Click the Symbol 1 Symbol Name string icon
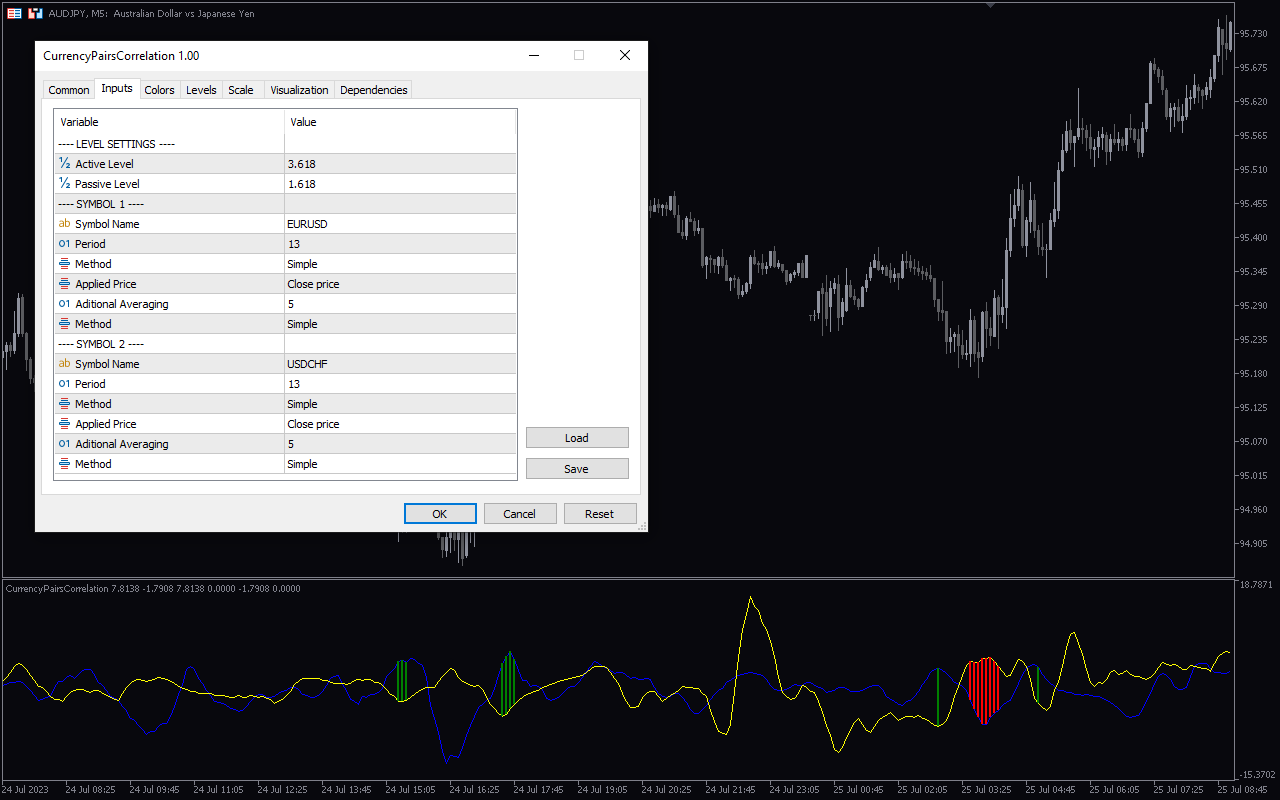1280x800 pixels. click(x=65, y=224)
